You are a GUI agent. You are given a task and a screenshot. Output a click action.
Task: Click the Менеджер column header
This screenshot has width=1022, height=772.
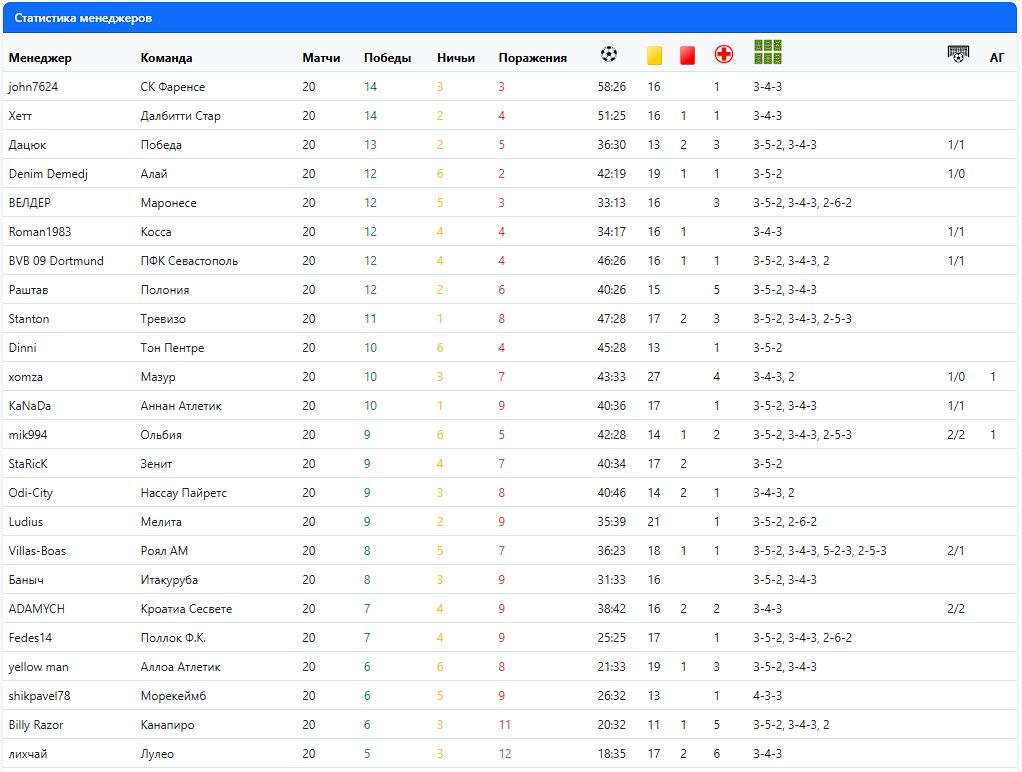click(x=40, y=58)
